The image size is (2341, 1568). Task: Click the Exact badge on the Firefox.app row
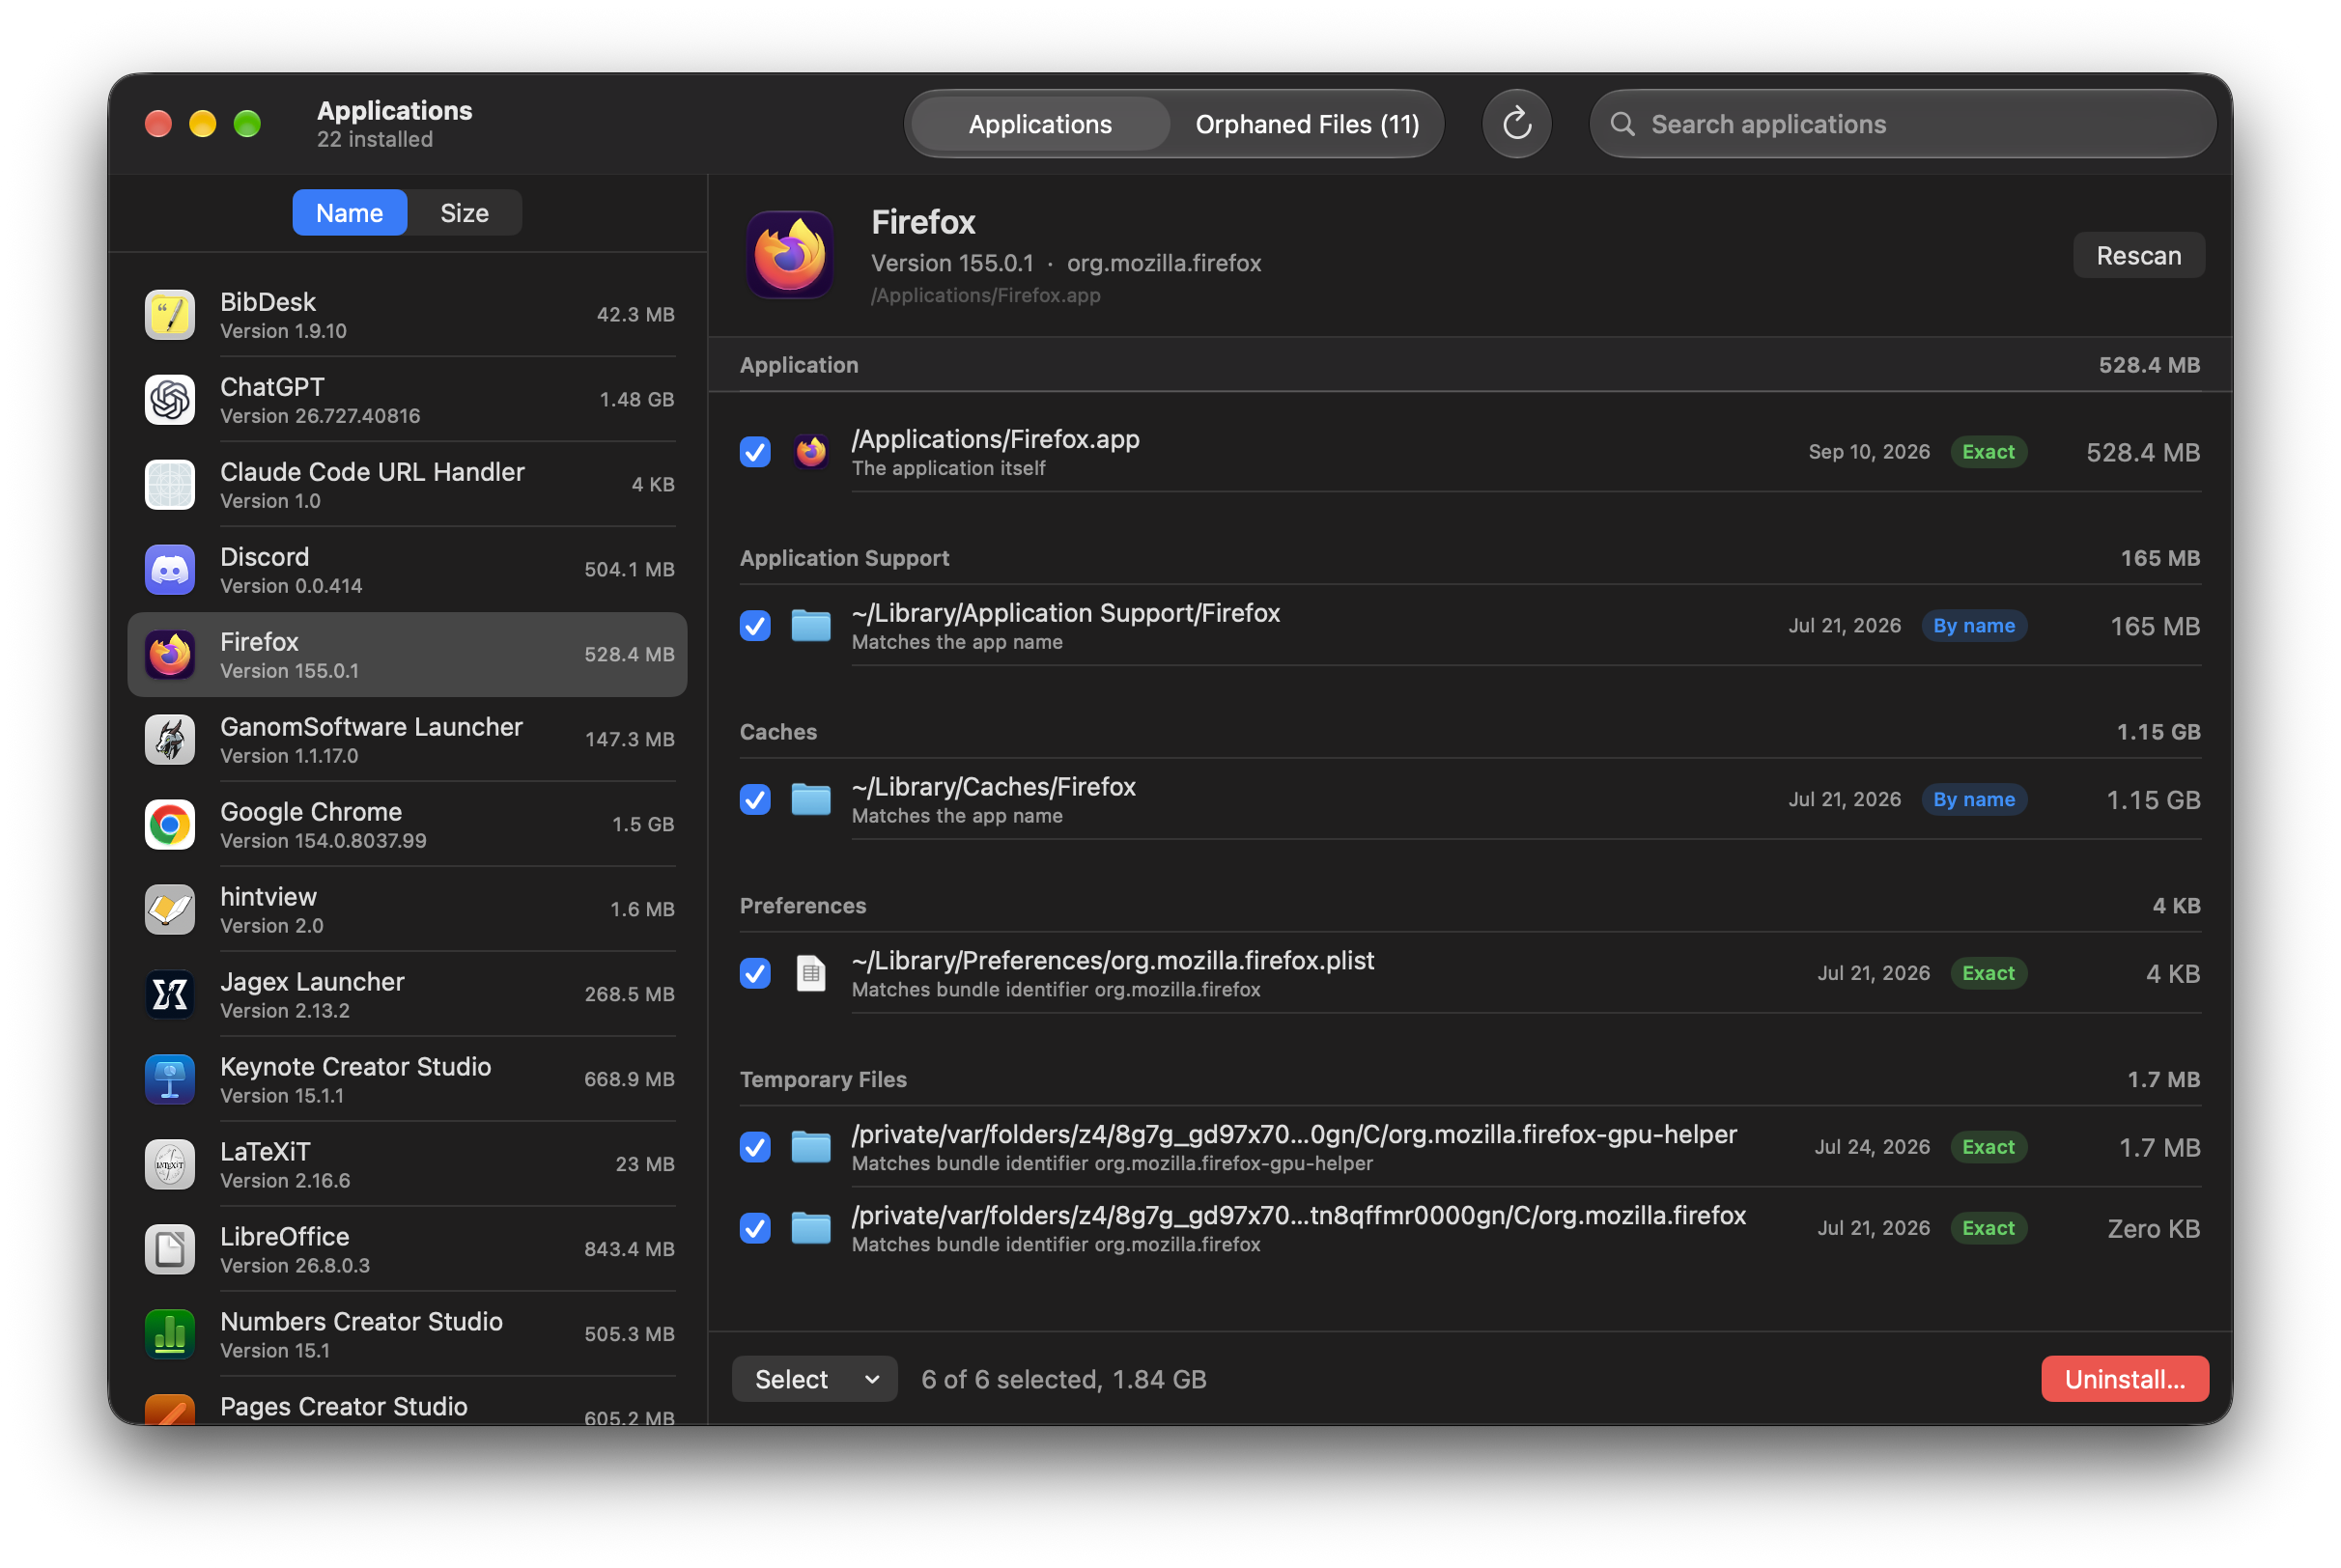pos(1988,452)
